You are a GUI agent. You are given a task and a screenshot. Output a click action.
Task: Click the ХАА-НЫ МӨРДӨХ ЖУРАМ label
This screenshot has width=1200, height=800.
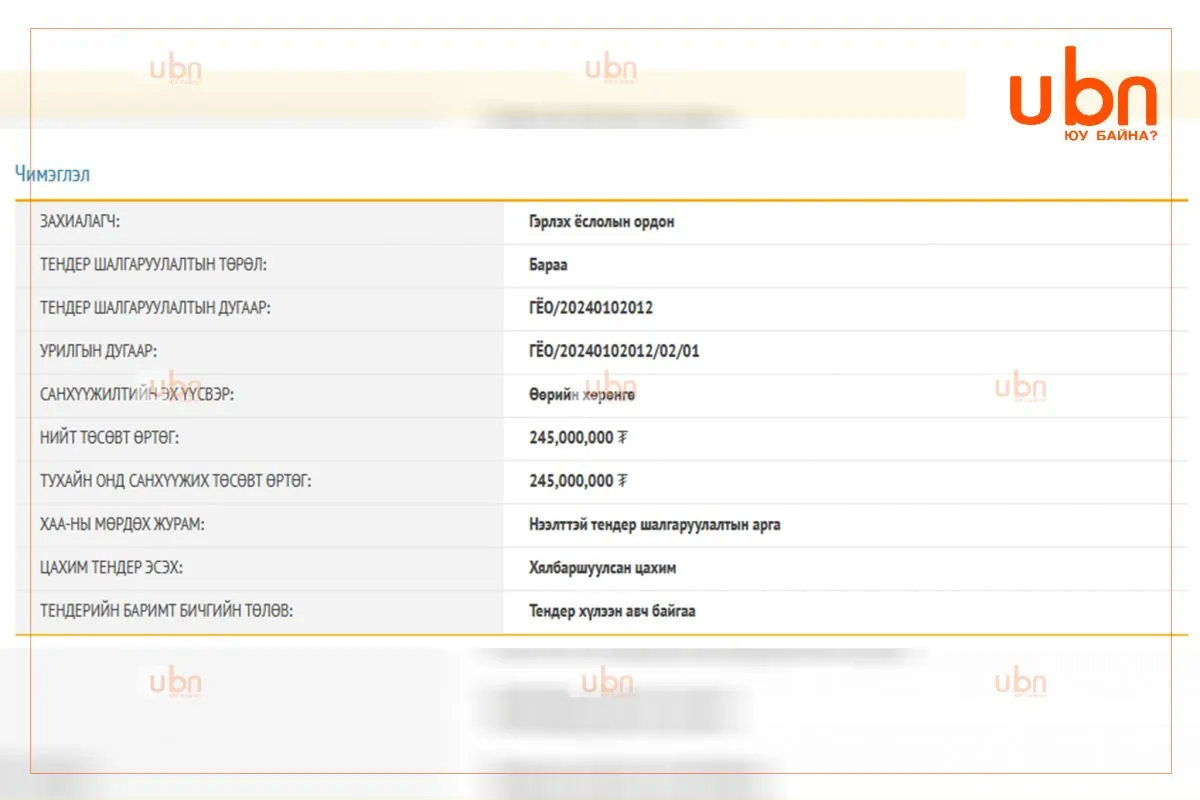click(x=123, y=524)
